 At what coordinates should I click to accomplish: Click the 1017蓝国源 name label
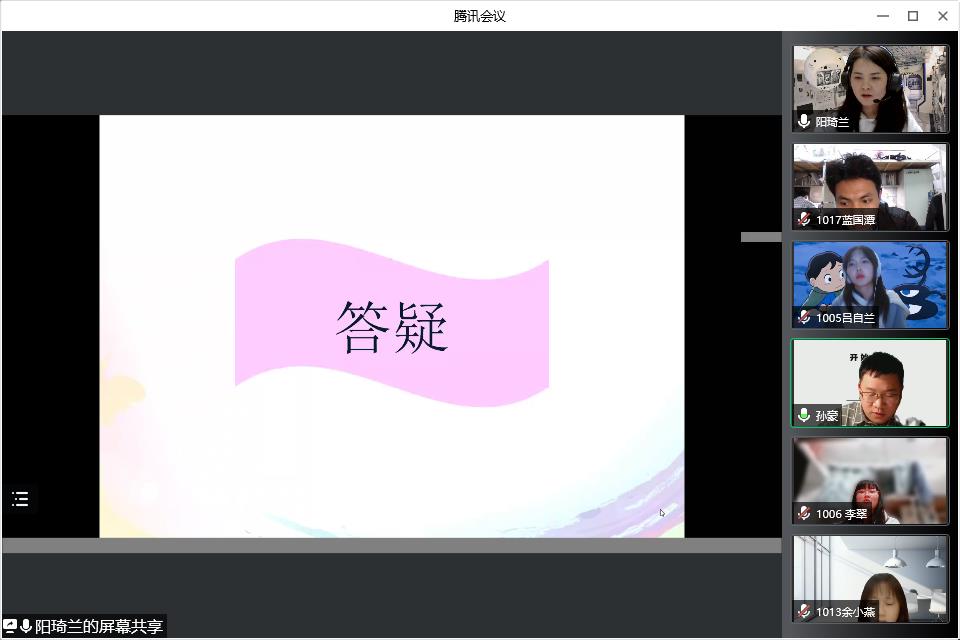(x=845, y=220)
